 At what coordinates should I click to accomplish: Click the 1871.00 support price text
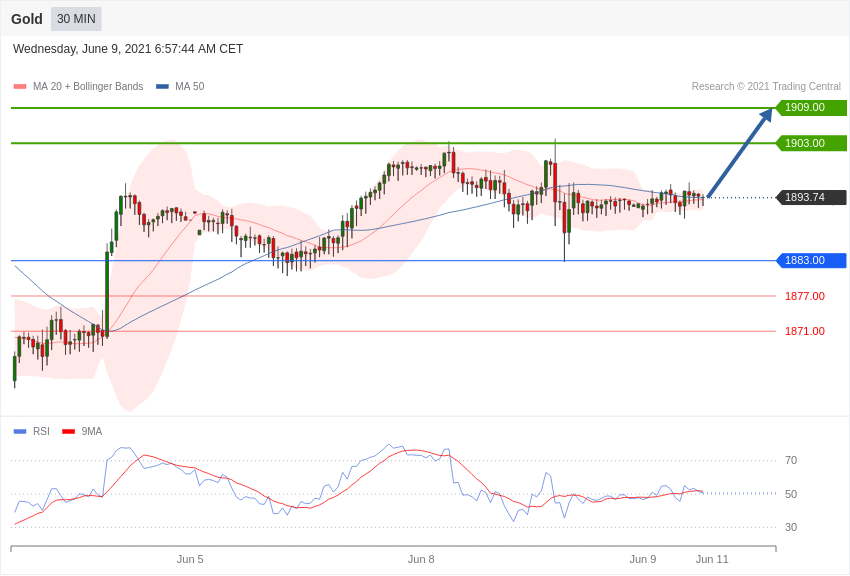[x=805, y=331]
